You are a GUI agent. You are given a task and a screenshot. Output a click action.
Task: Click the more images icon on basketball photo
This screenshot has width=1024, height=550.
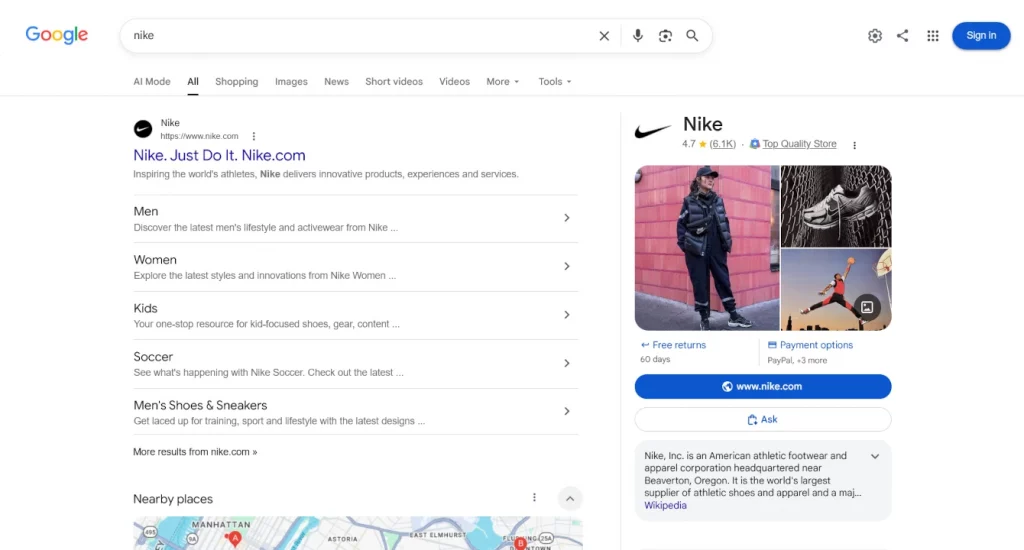point(867,306)
